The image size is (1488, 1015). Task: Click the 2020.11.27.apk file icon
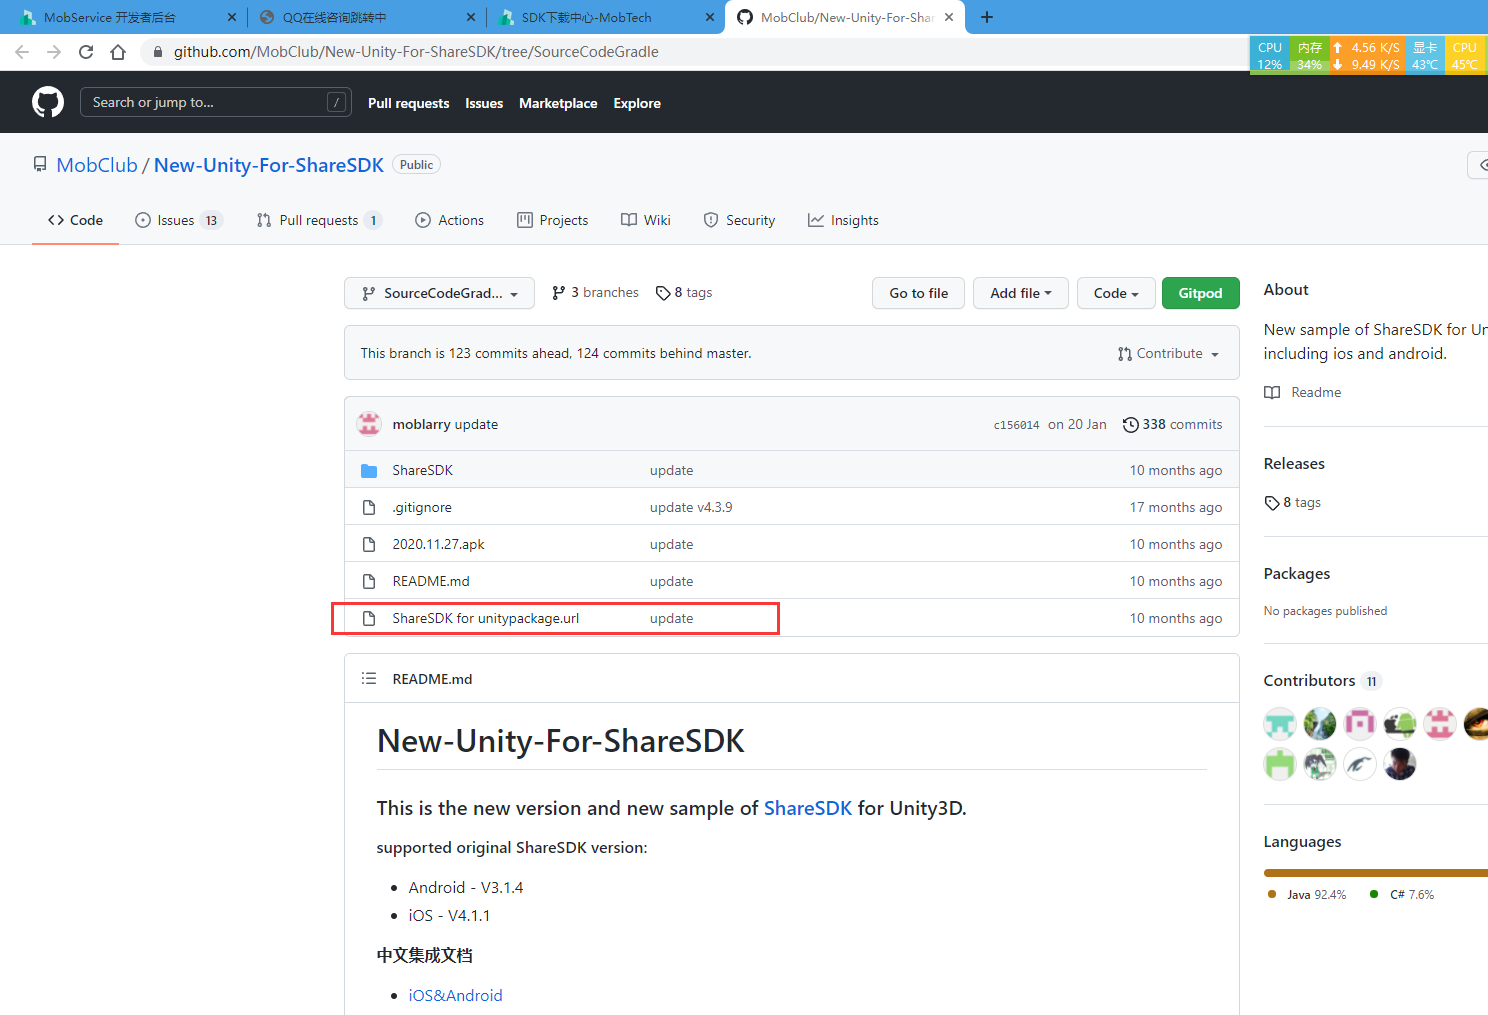[x=369, y=544]
